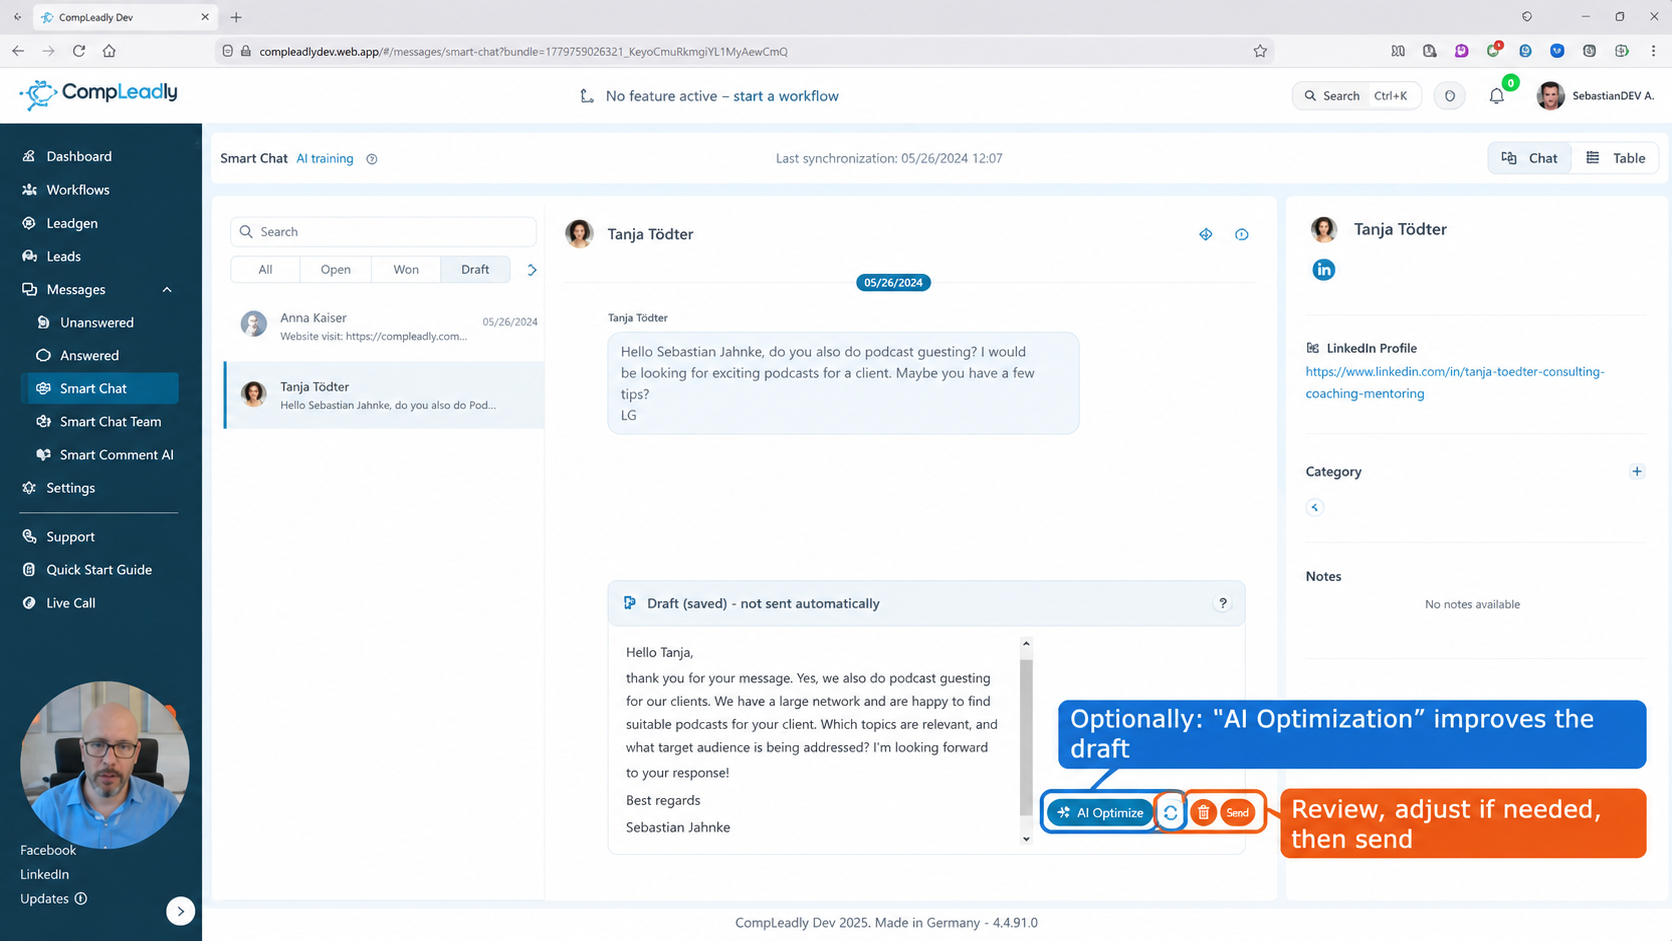Viewport: 1672px width, 941px height.
Task: Click the draft text scrollbar up arrow
Action: (1026, 644)
